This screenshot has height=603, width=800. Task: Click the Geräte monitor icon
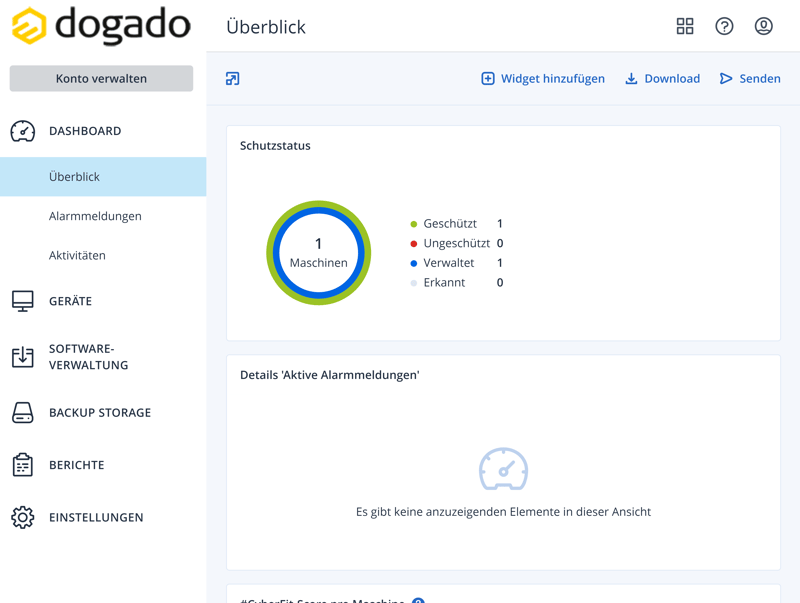click(23, 301)
